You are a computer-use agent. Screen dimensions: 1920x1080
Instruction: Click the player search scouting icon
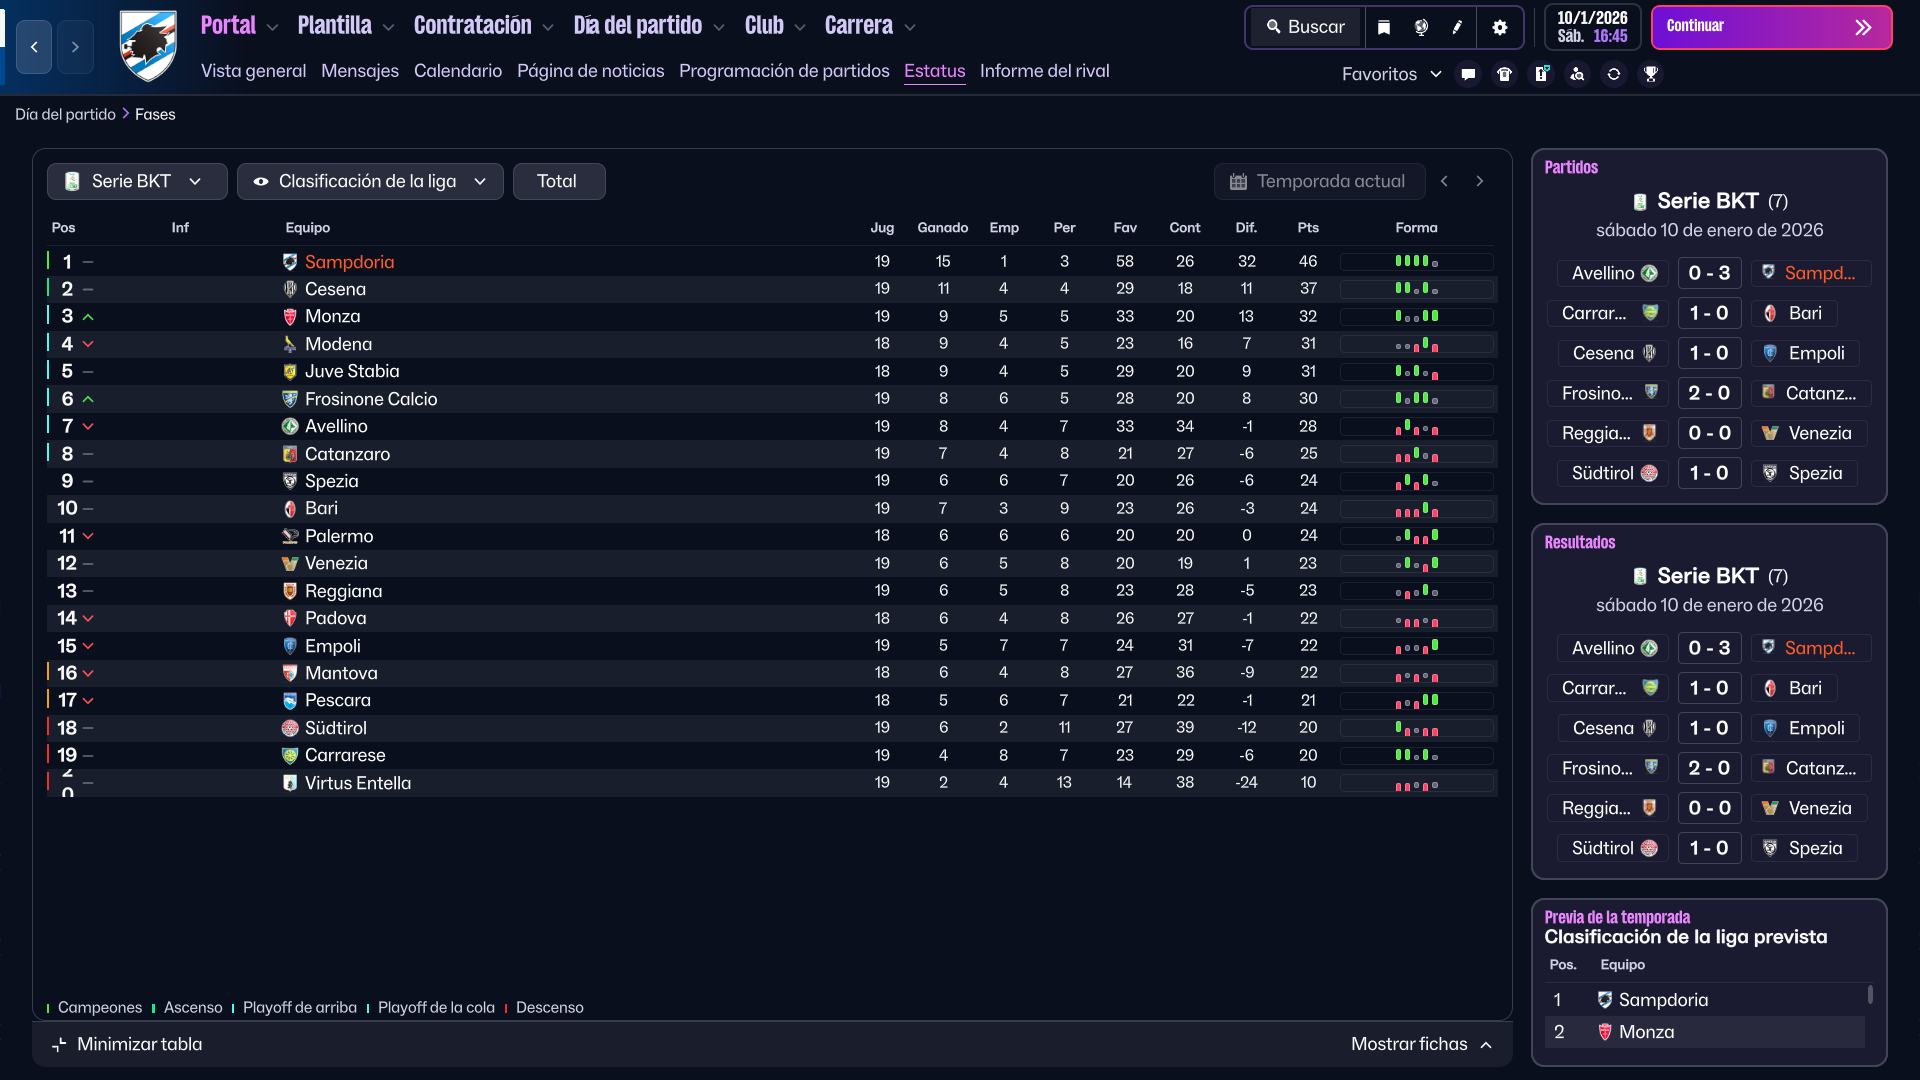pyautogui.click(x=1577, y=74)
